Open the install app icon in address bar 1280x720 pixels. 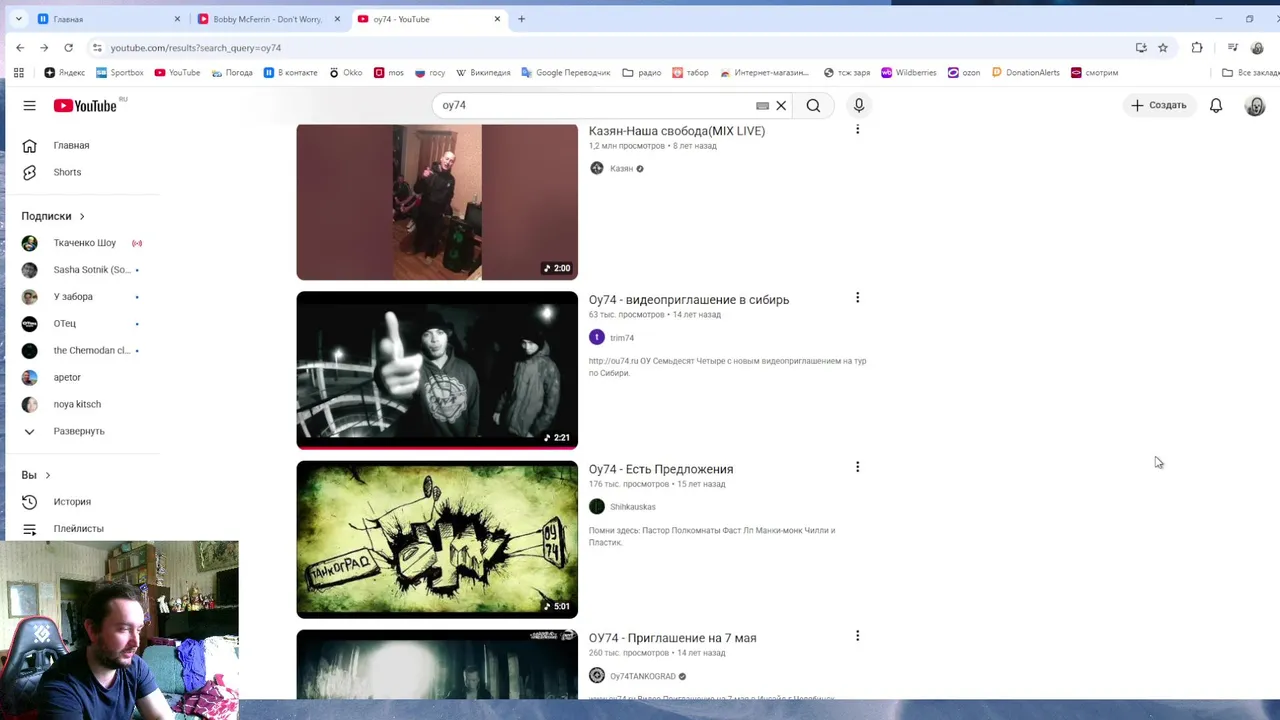[x=1141, y=48]
